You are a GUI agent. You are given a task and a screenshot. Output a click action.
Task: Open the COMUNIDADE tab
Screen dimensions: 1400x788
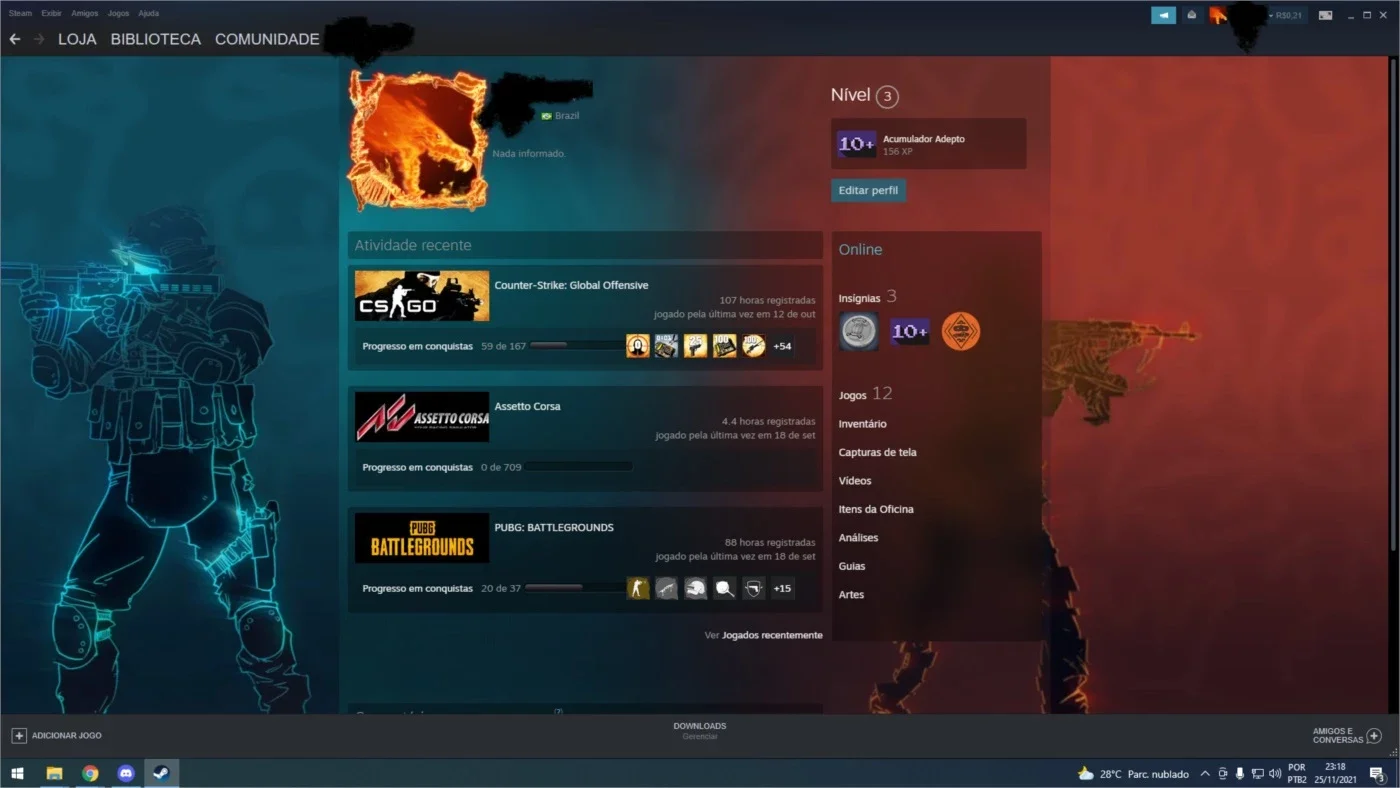[x=267, y=39]
